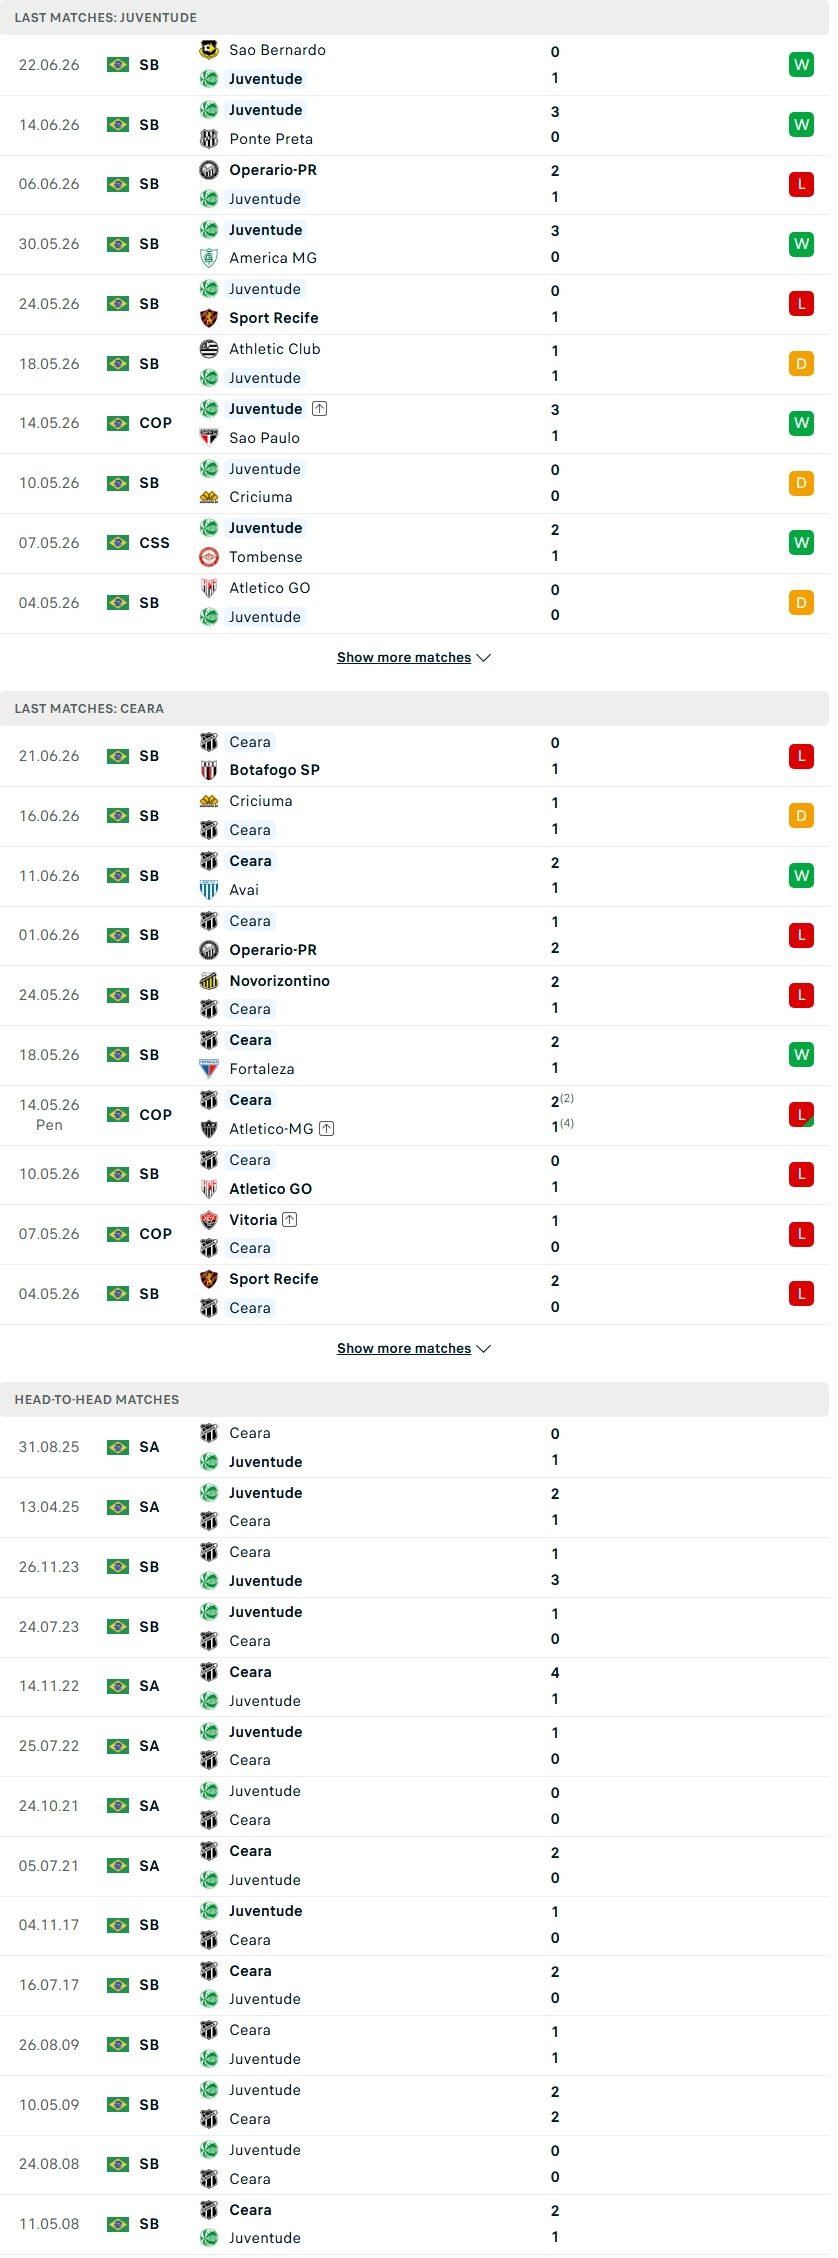
Task: Open the 31.08.25 Ceara vs Juventude match row
Action: pyautogui.click(x=414, y=1447)
